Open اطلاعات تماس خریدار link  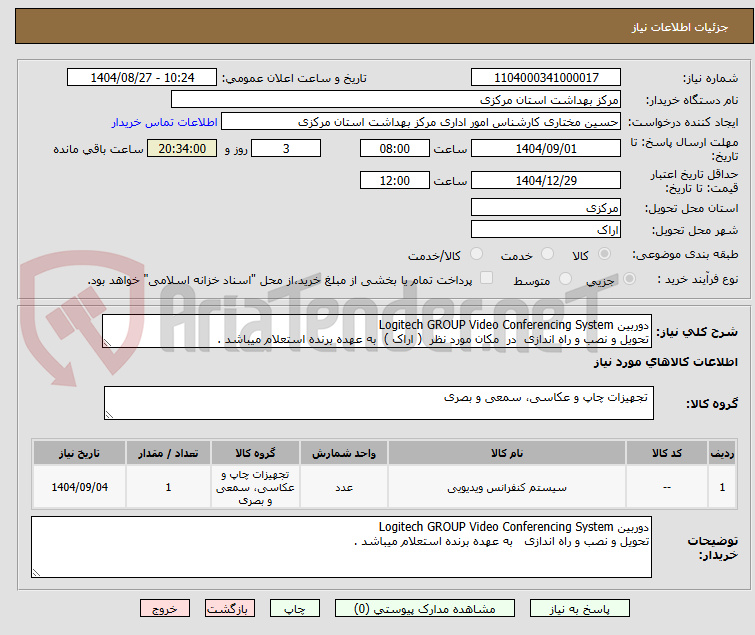point(165,122)
